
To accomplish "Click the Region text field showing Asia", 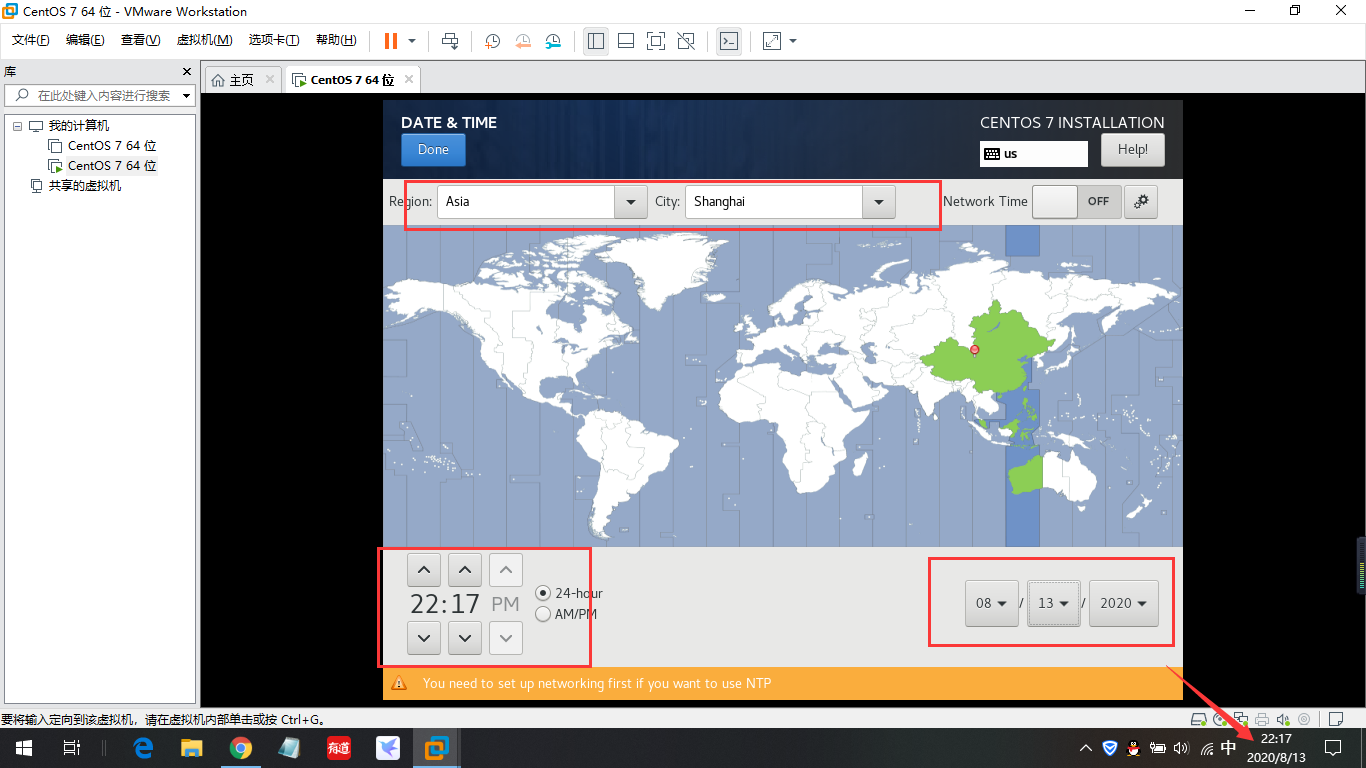I will 526,201.
